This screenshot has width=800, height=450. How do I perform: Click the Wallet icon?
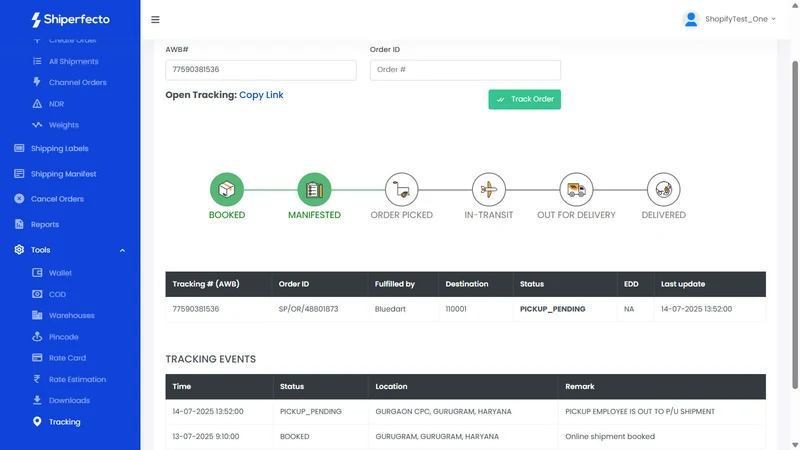(x=37, y=272)
